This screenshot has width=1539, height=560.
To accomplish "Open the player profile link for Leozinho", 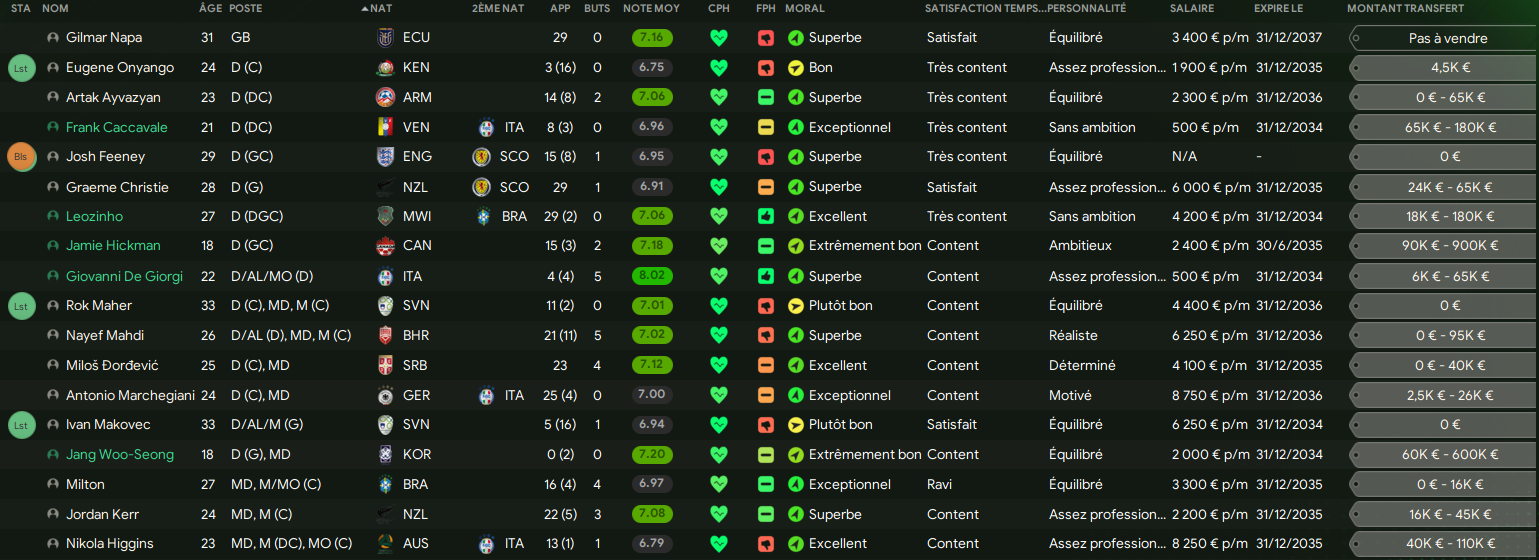I will pyautogui.click(x=94, y=217).
